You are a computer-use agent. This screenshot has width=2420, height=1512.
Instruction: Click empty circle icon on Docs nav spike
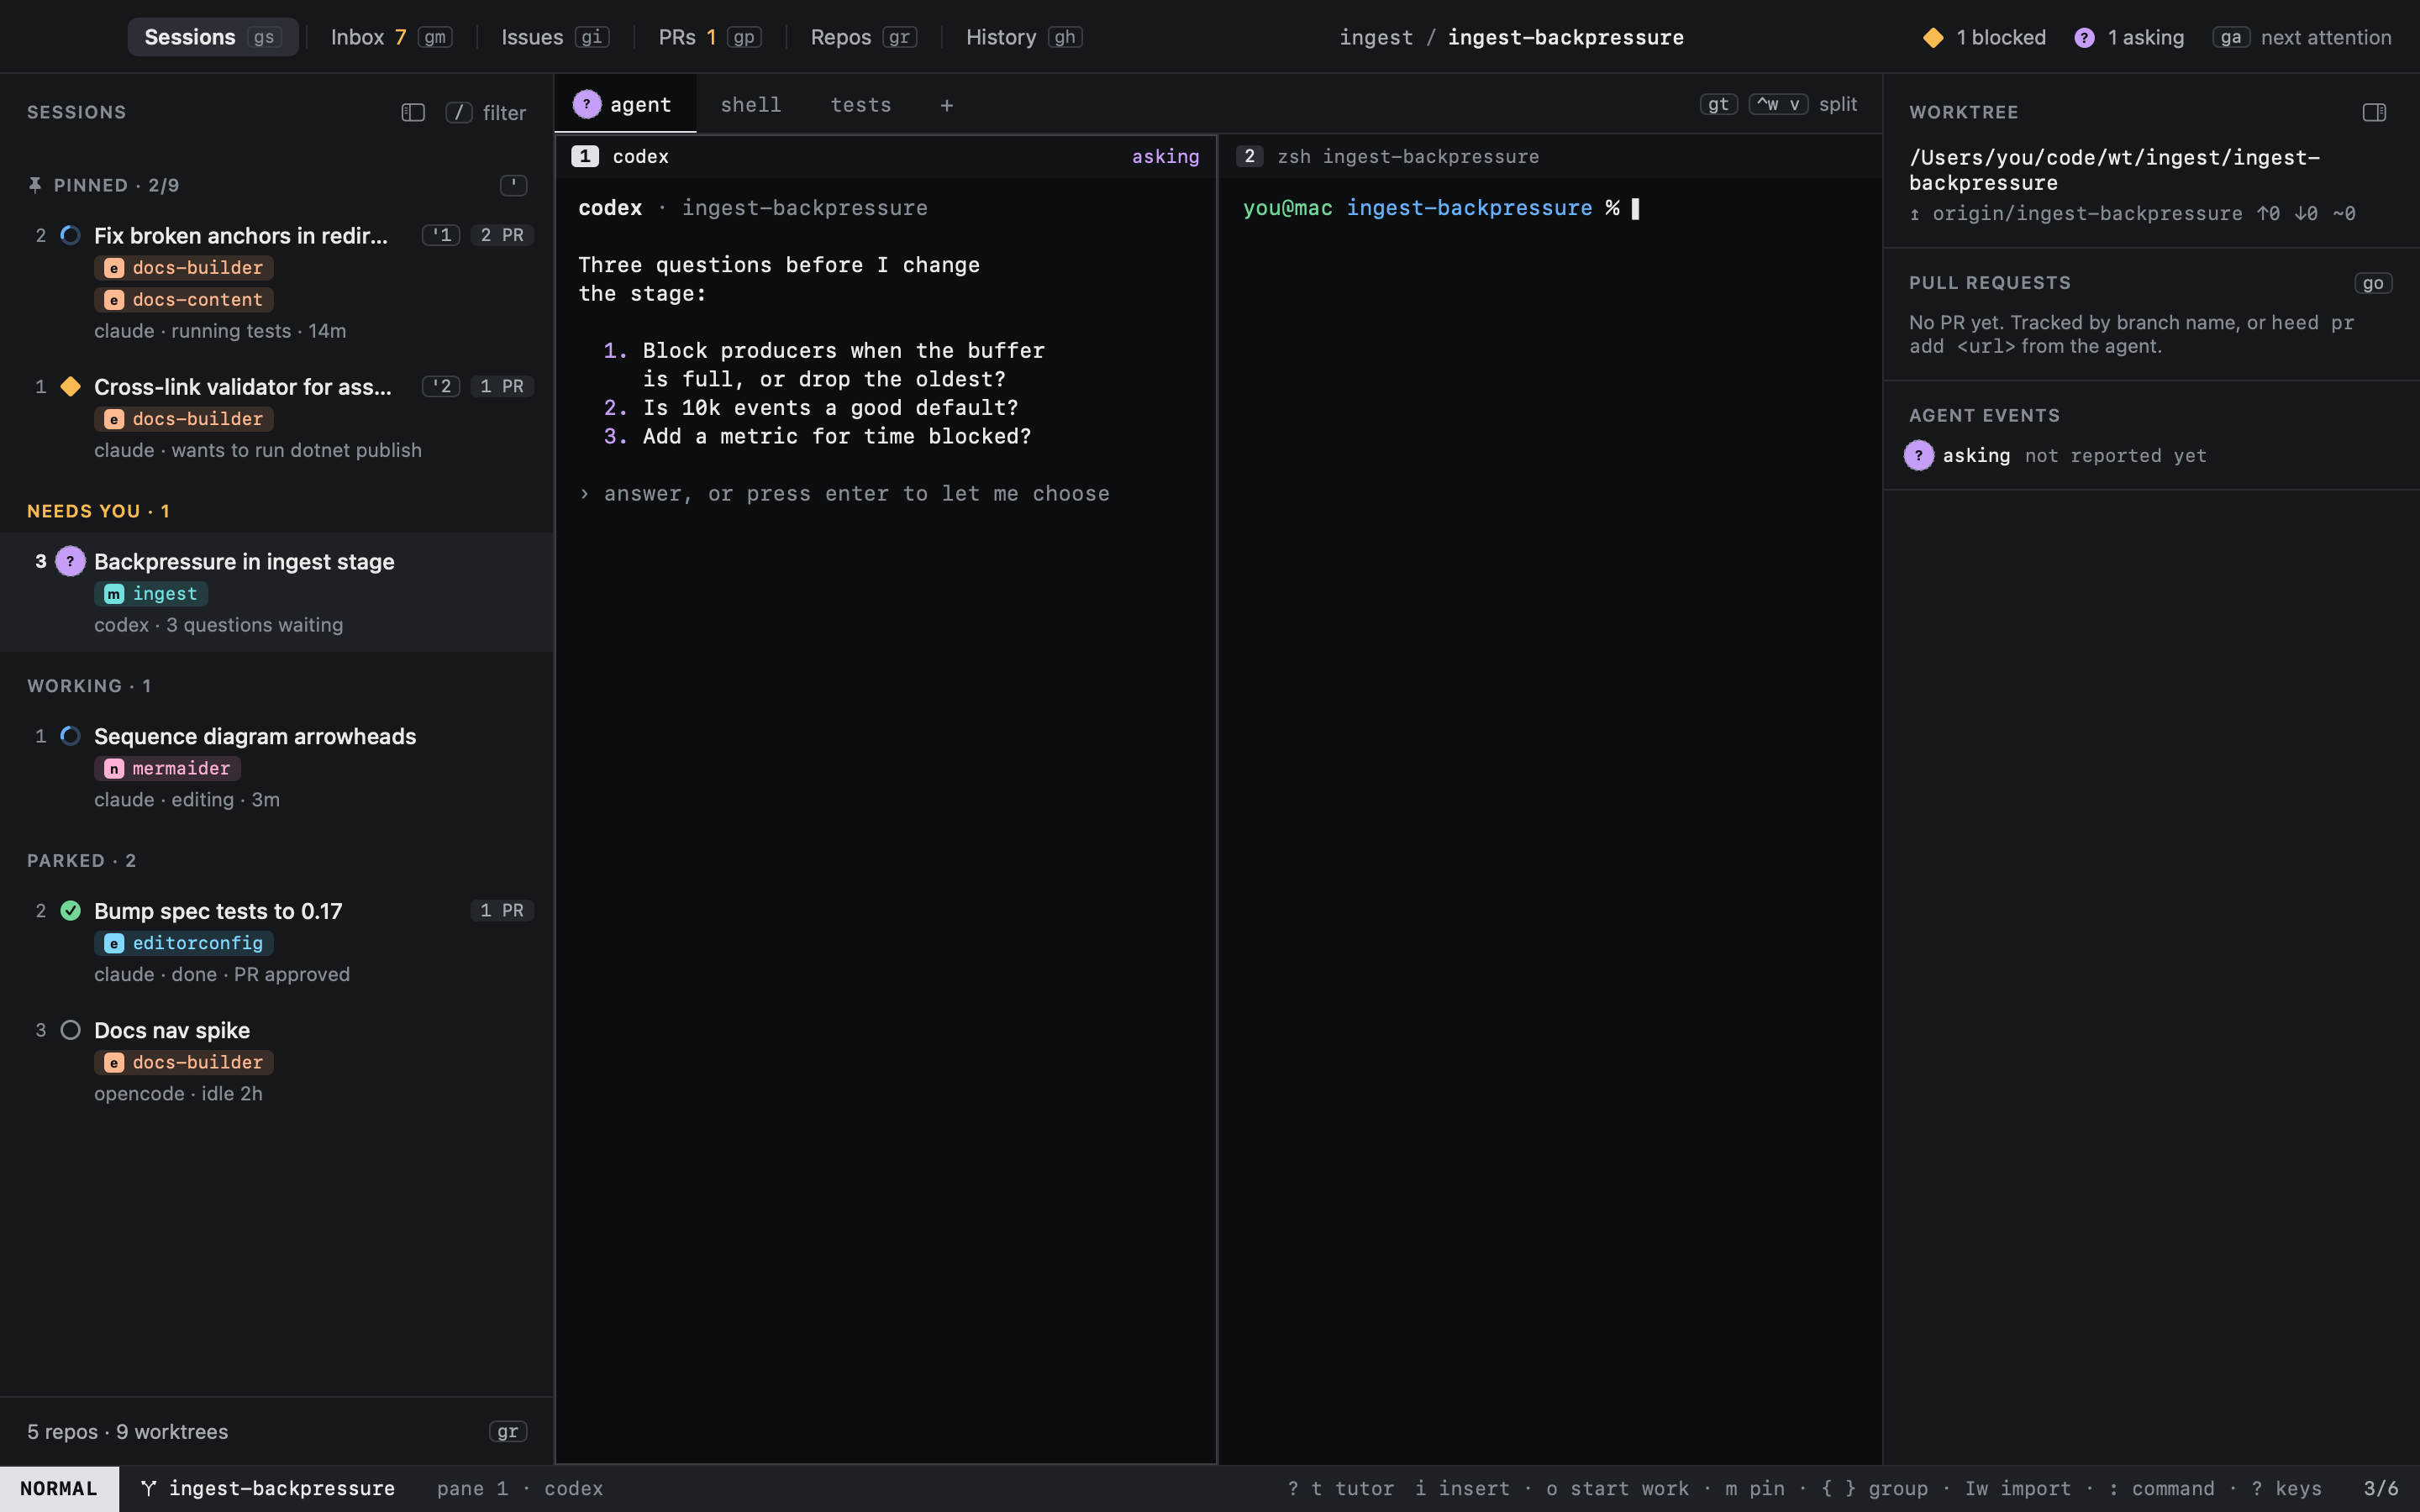[70, 1030]
